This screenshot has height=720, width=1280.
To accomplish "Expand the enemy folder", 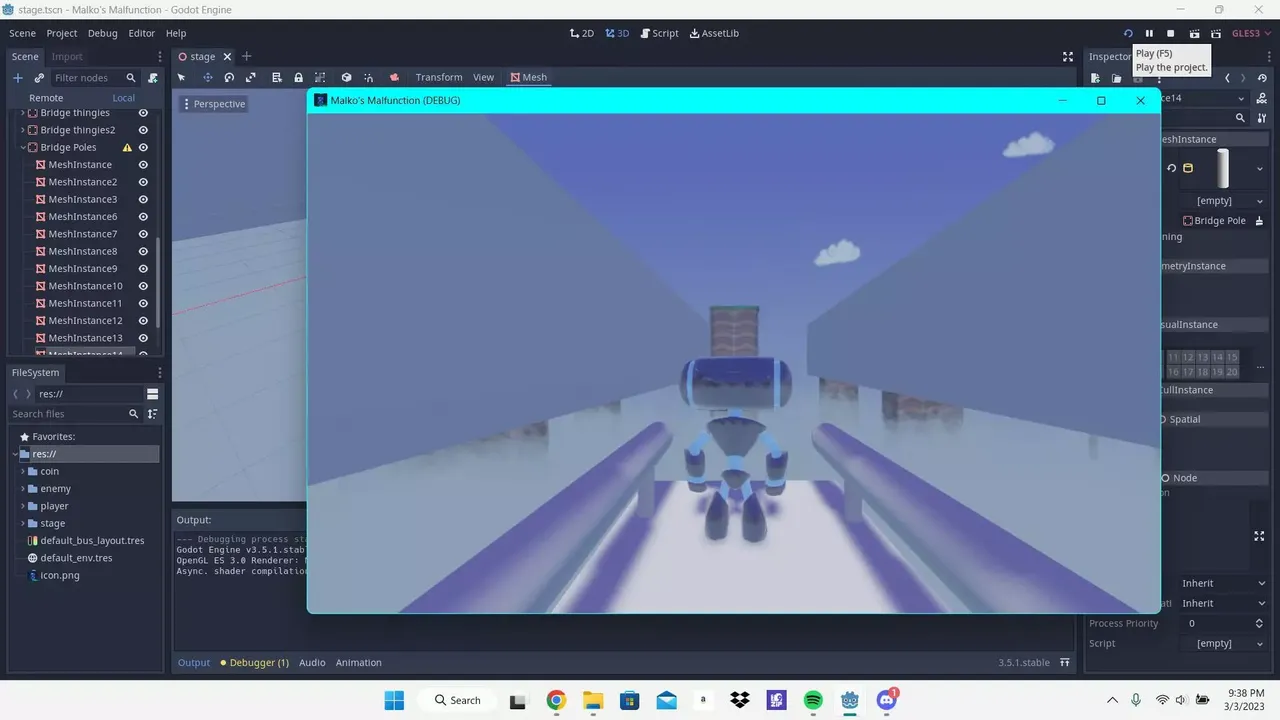I will (x=23, y=489).
